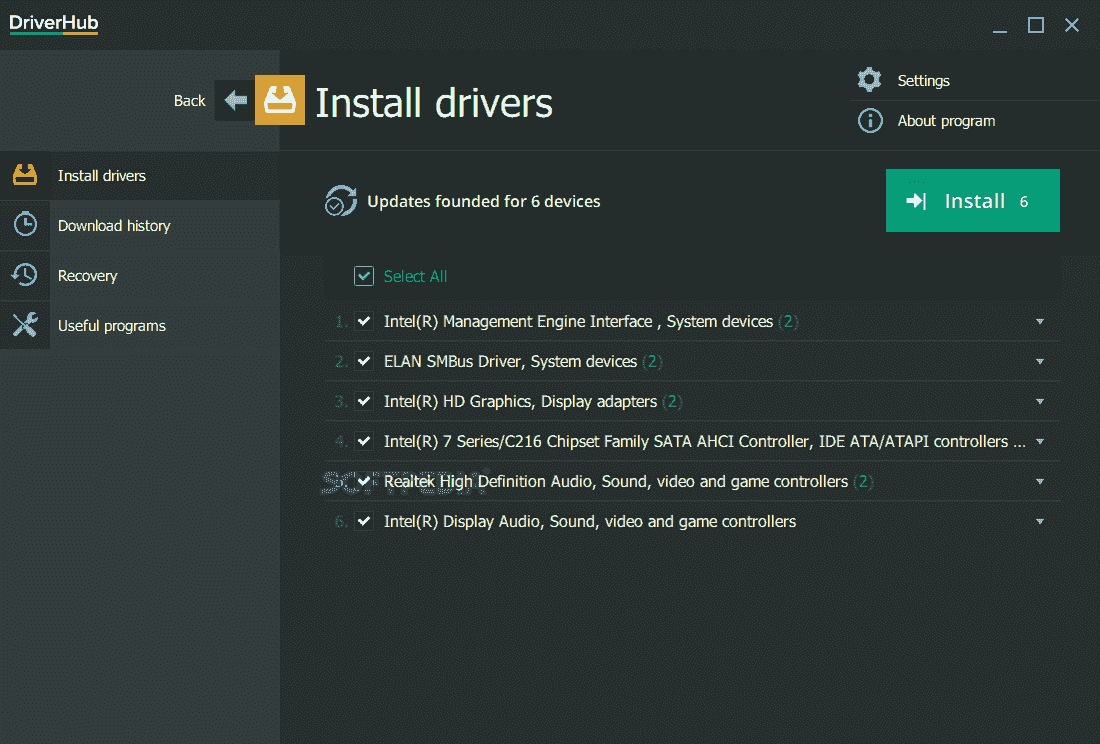
Task: Open Recovery section in sidebar
Action: click(140, 276)
